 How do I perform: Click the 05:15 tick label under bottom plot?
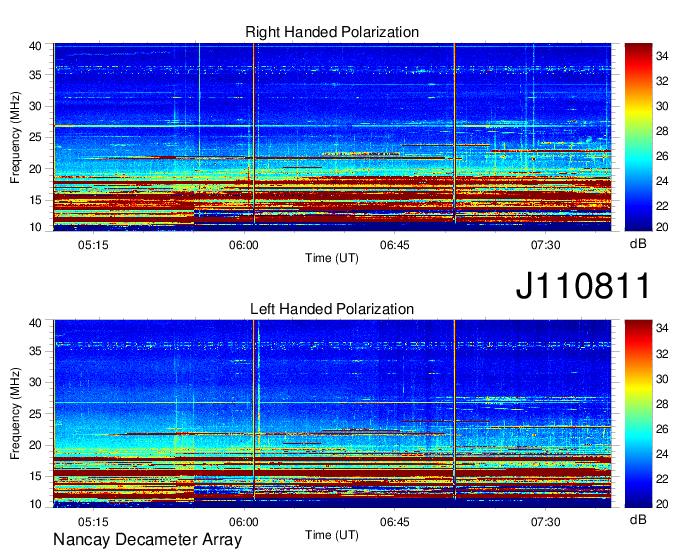(x=93, y=522)
